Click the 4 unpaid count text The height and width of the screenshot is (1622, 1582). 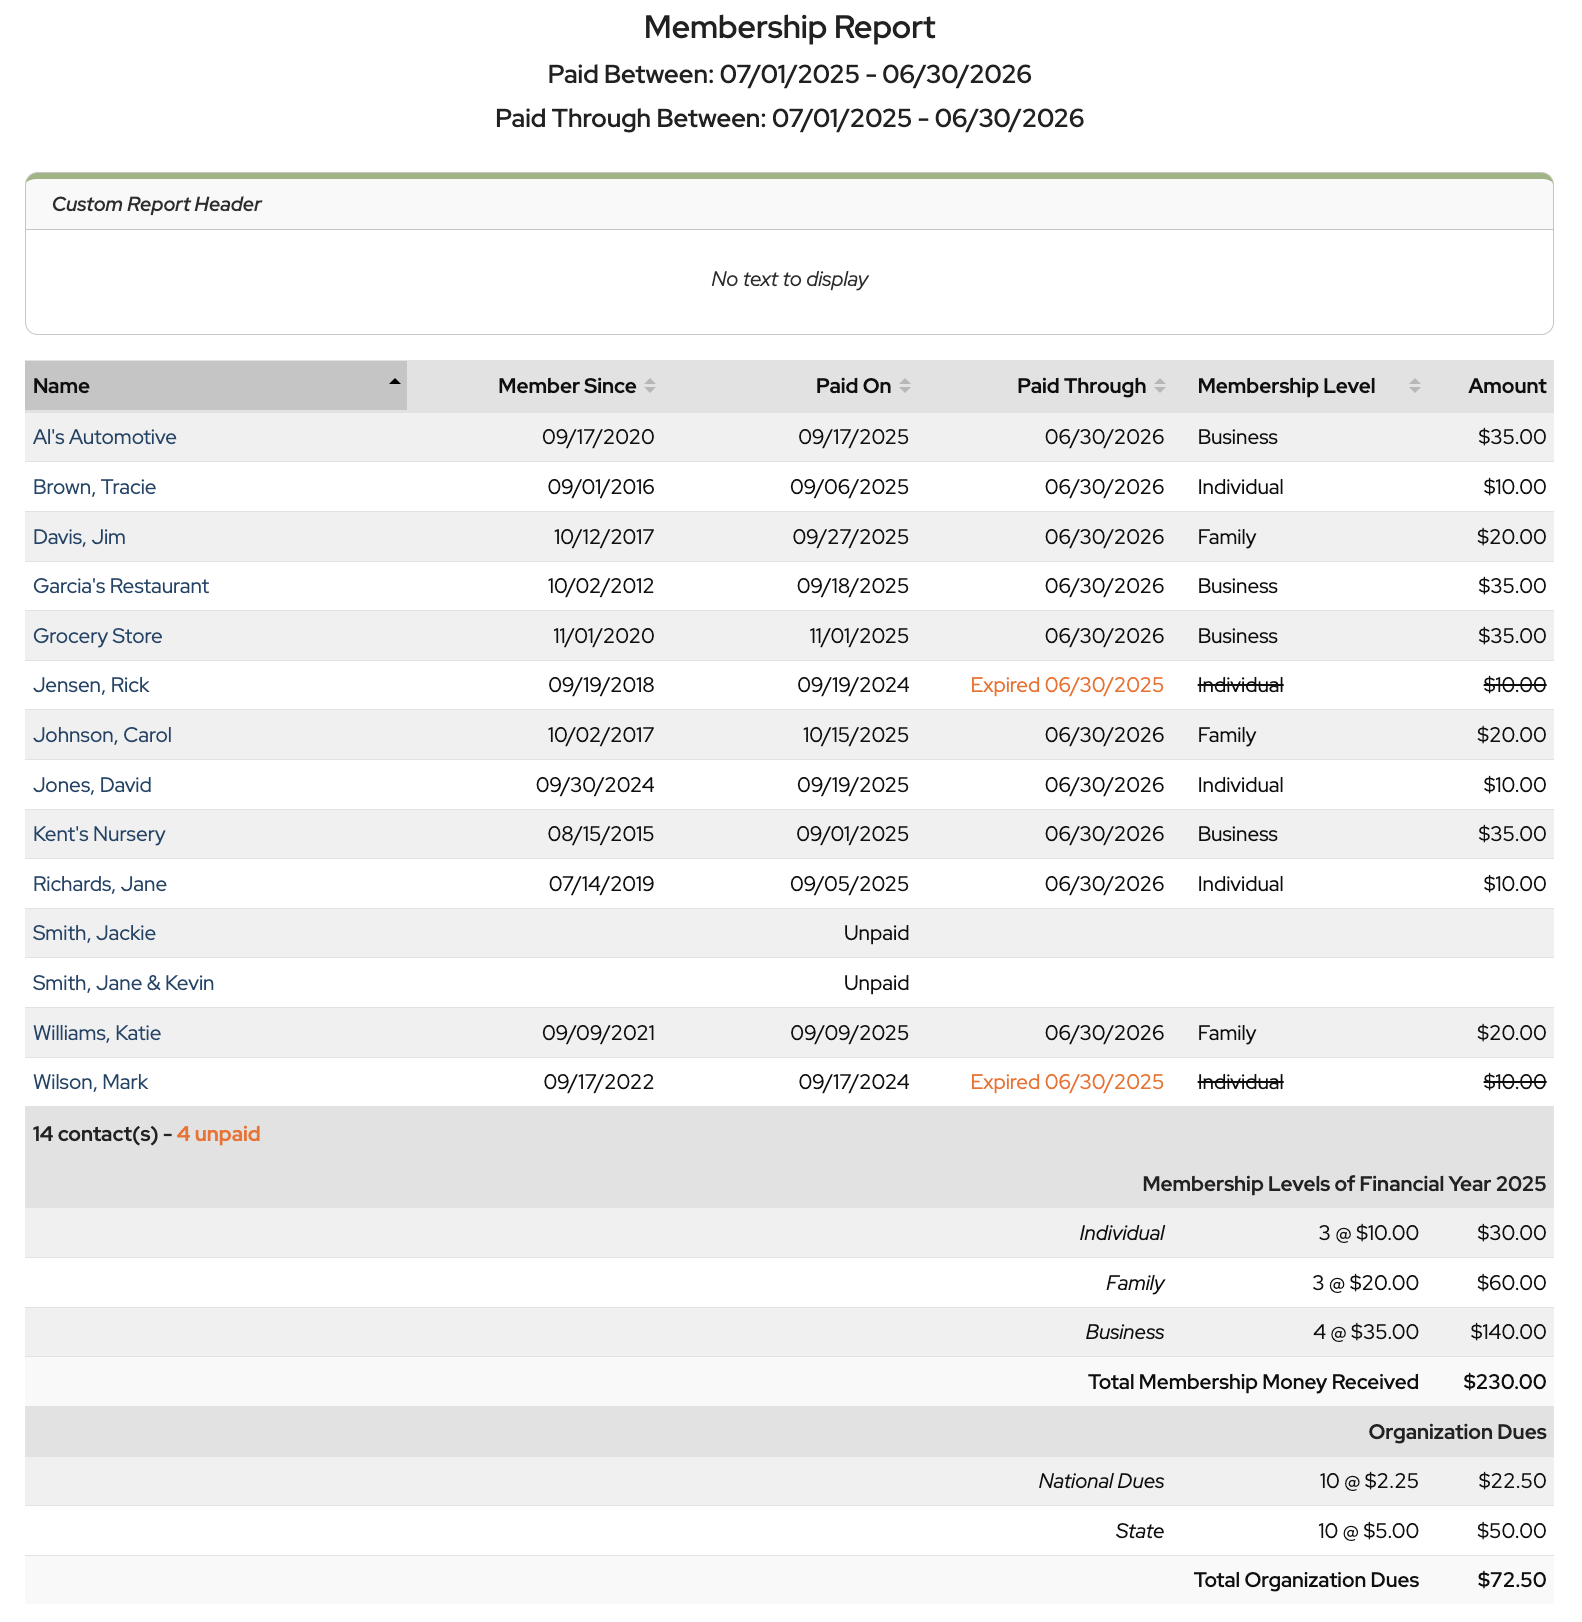218,1134
